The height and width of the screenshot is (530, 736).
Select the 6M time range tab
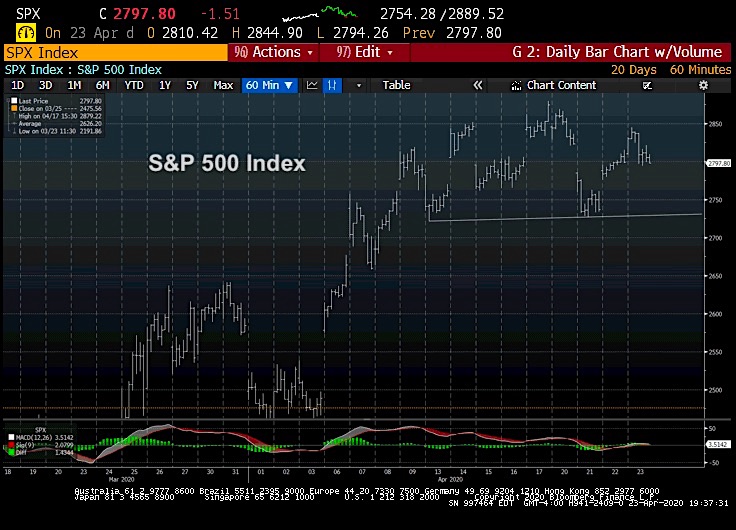[102, 85]
